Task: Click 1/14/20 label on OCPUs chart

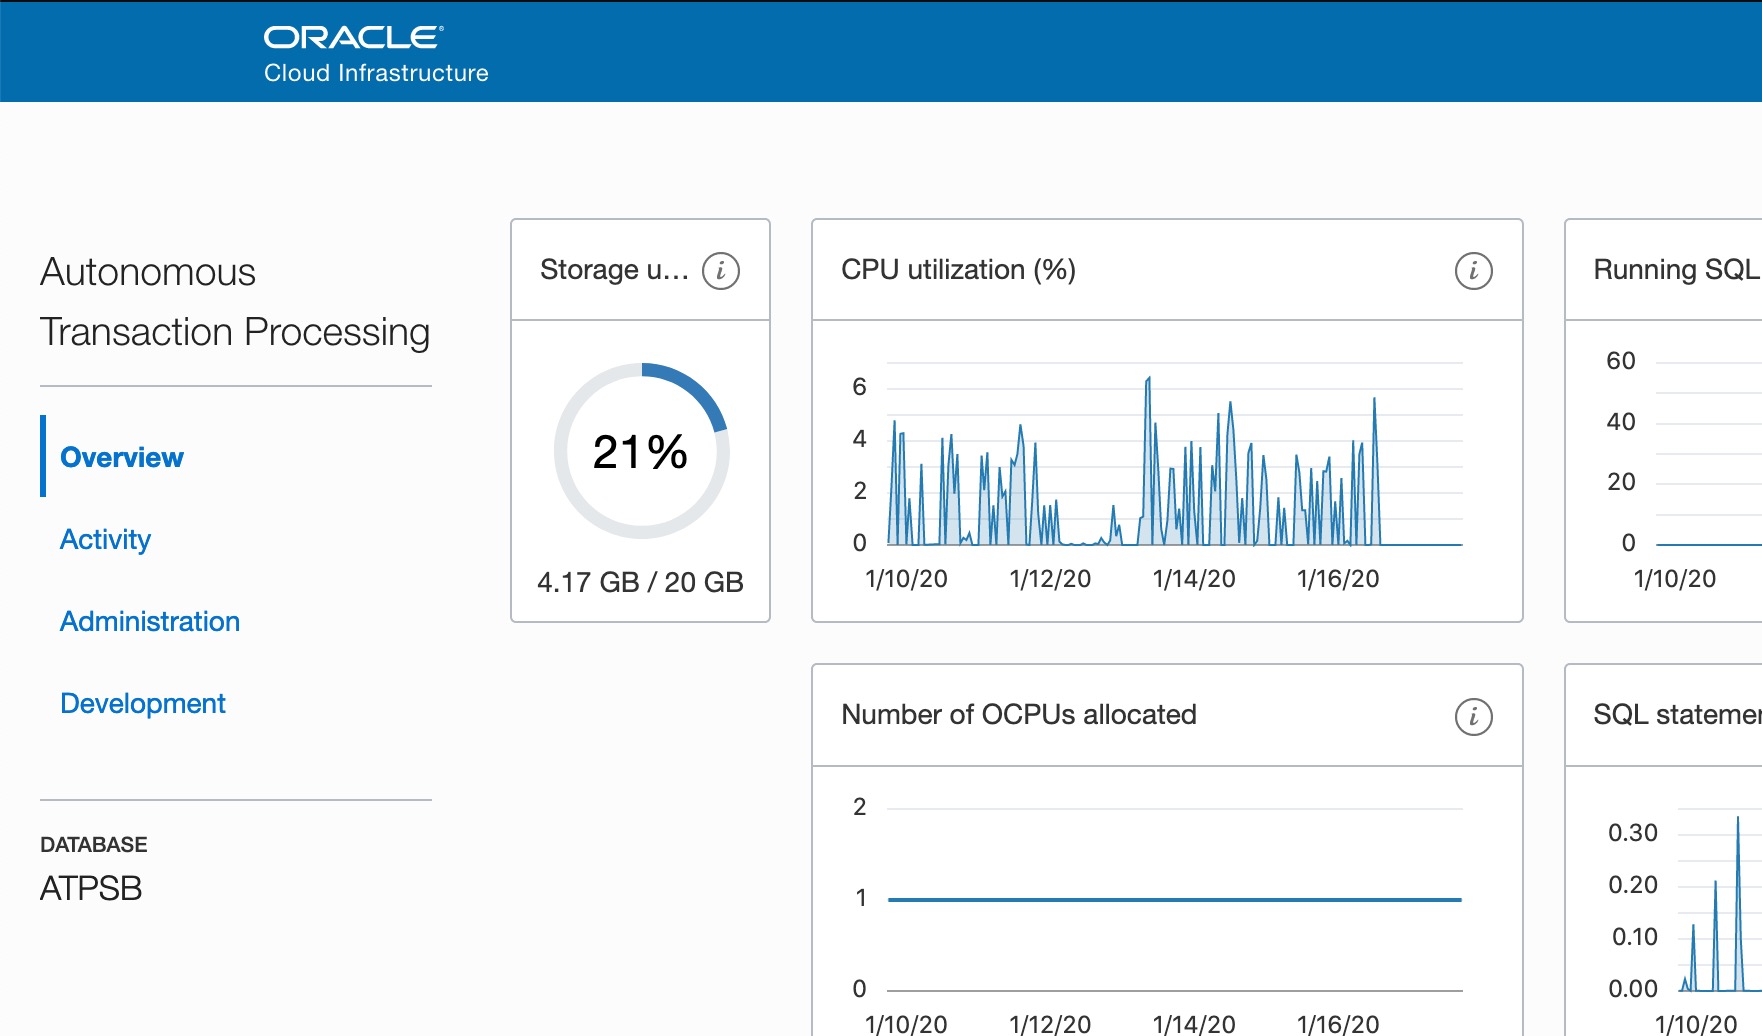Action: (x=1194, y=1024)
